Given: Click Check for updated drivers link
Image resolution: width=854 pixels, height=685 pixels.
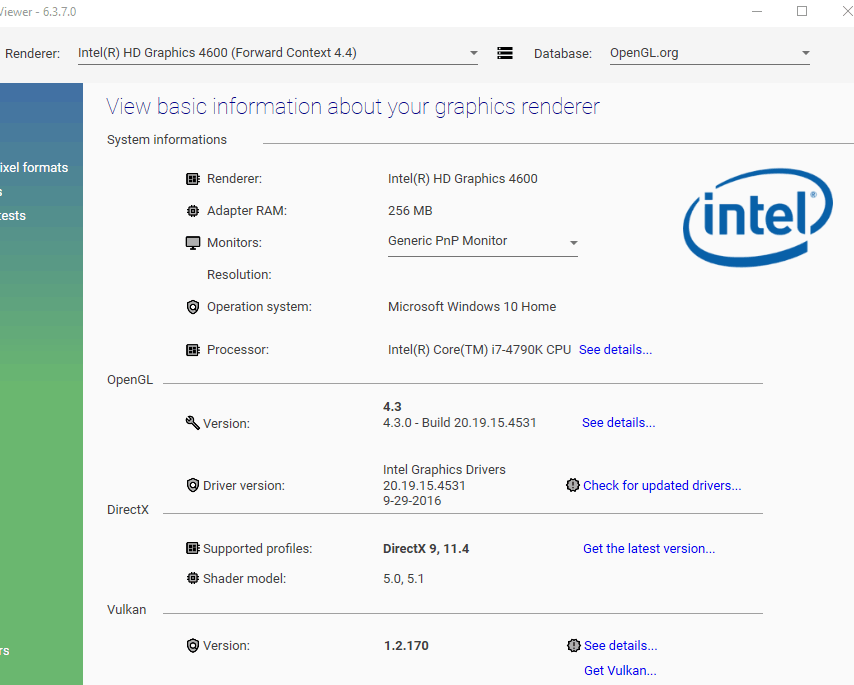Looking at the screenshot, I should pyautogui.click(x=662, y=485).
